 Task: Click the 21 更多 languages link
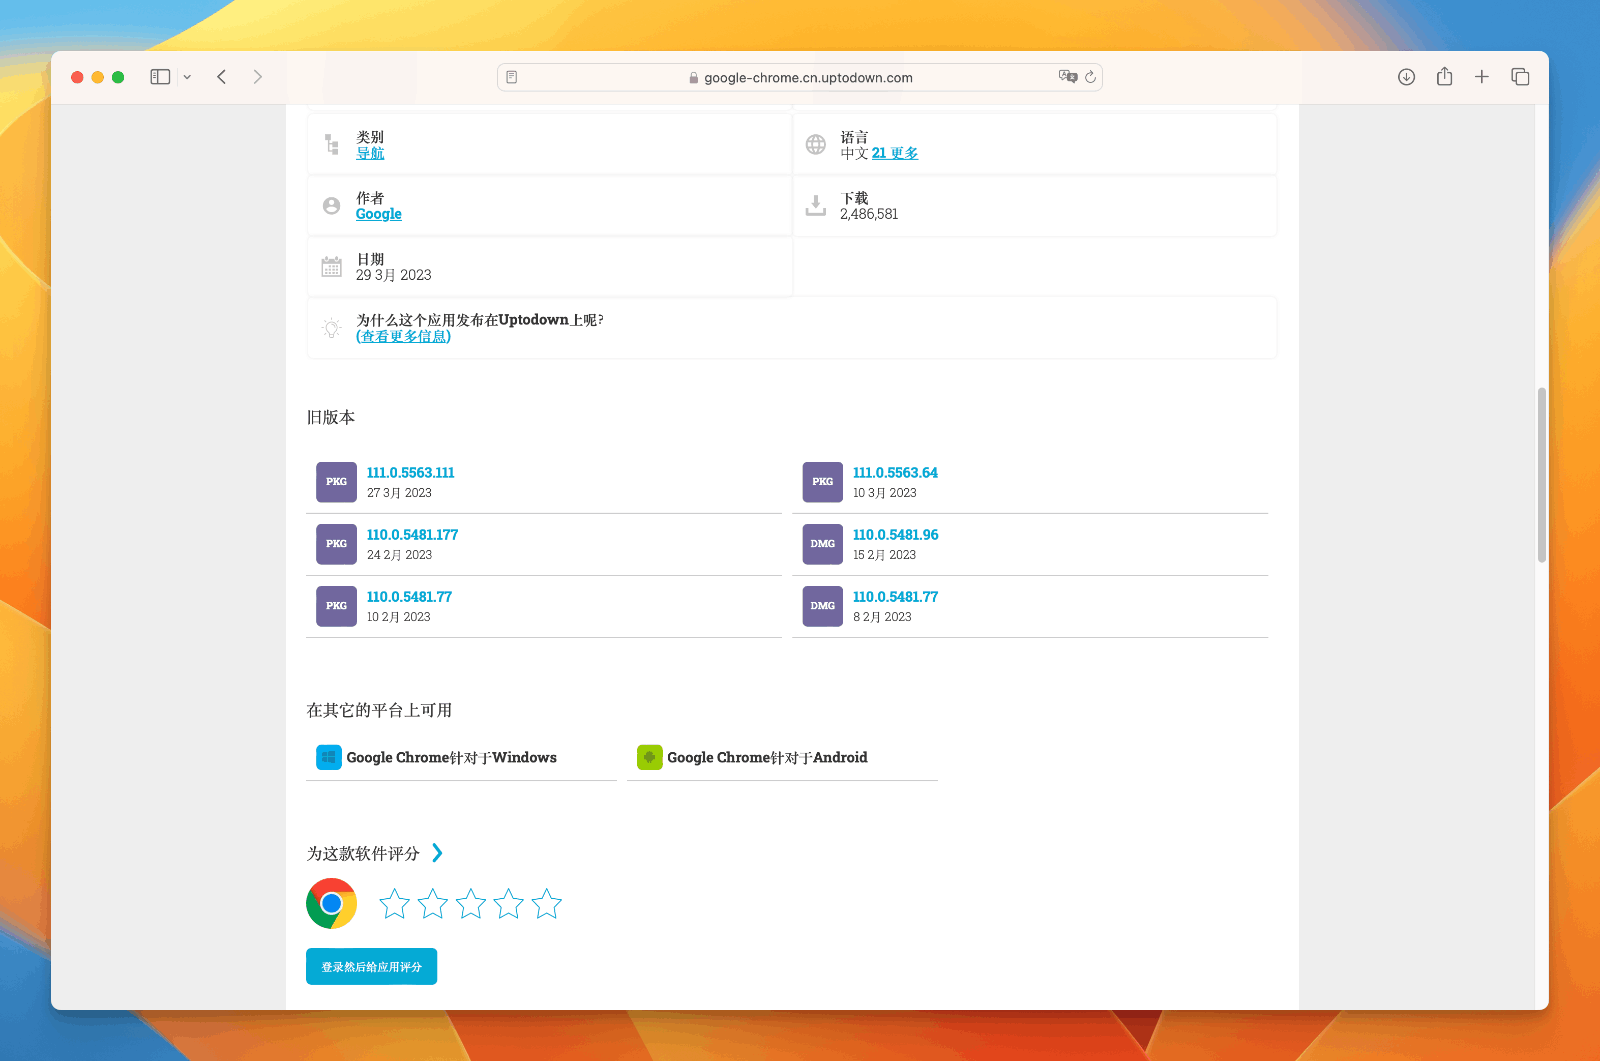click(x=895, y=153)
